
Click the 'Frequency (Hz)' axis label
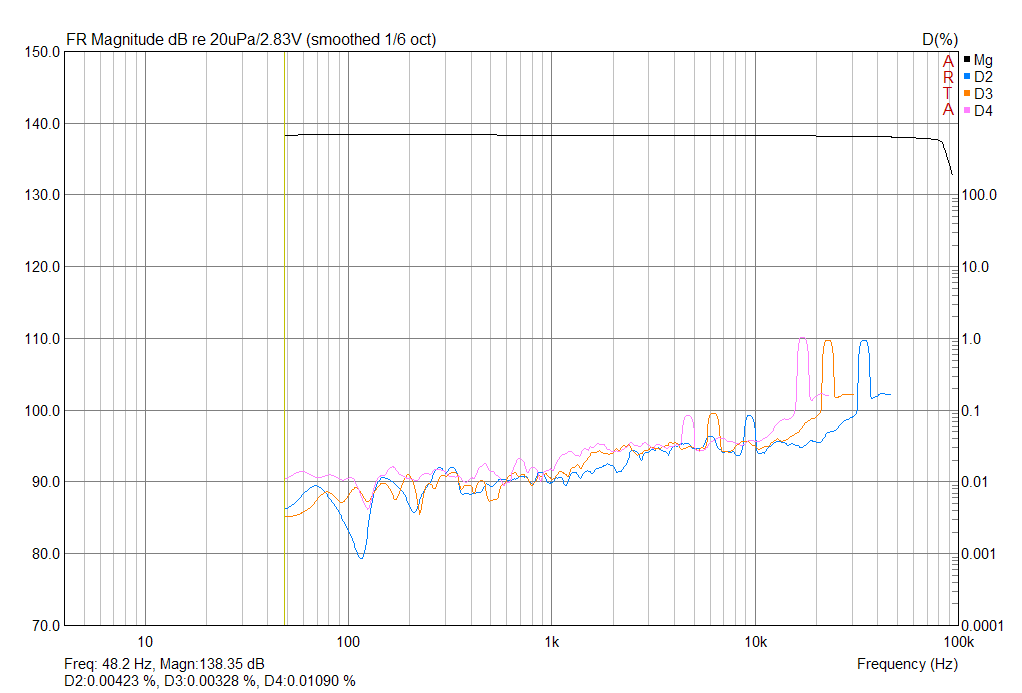pos(907,664)
